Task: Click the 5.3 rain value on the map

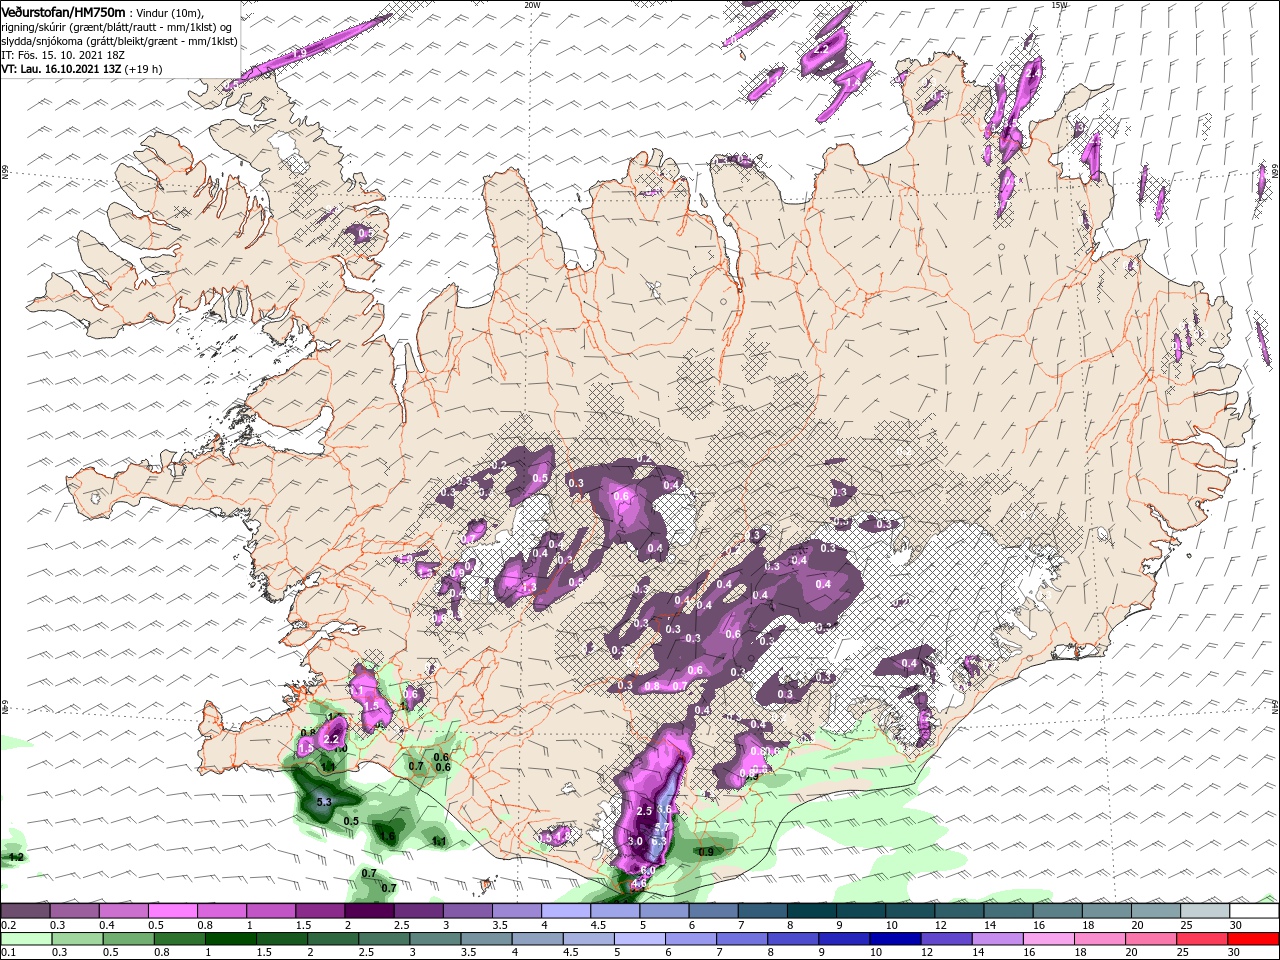Action: [323, 802]
